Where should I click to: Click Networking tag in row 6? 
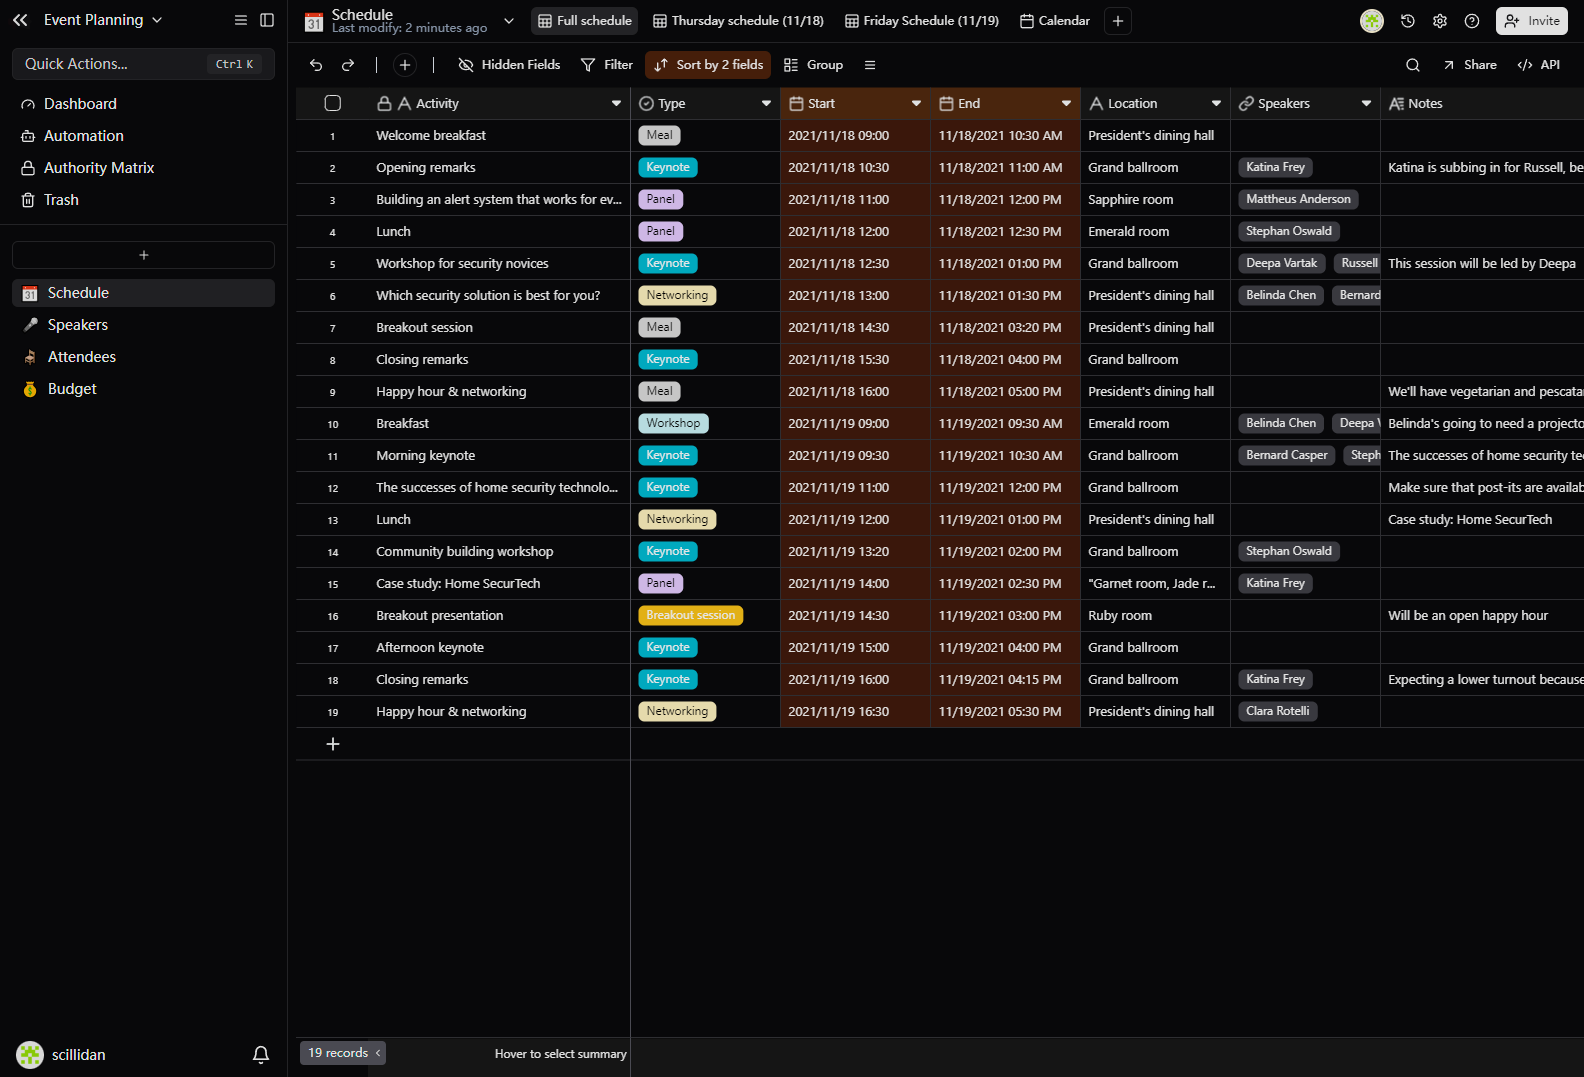[x=677, y=295]
